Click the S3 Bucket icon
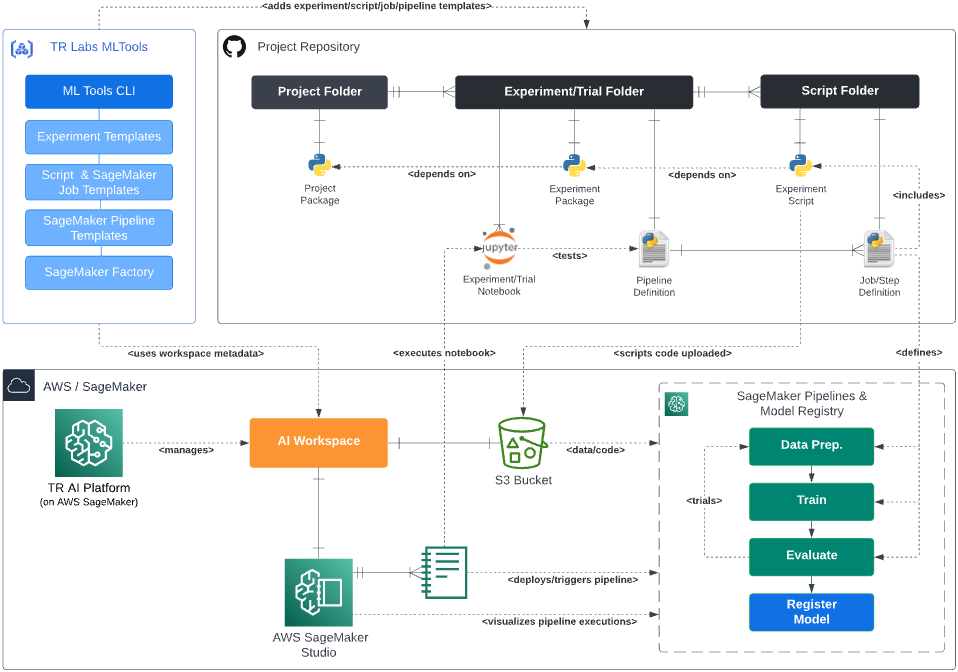 point(522,443)
